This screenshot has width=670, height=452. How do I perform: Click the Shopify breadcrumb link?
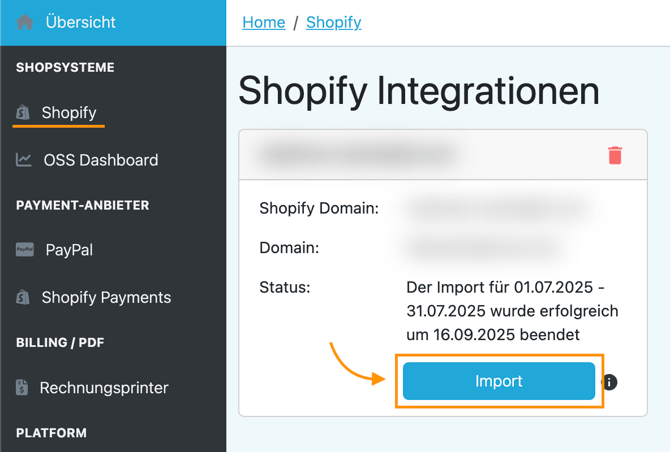(x=334, y=22)
